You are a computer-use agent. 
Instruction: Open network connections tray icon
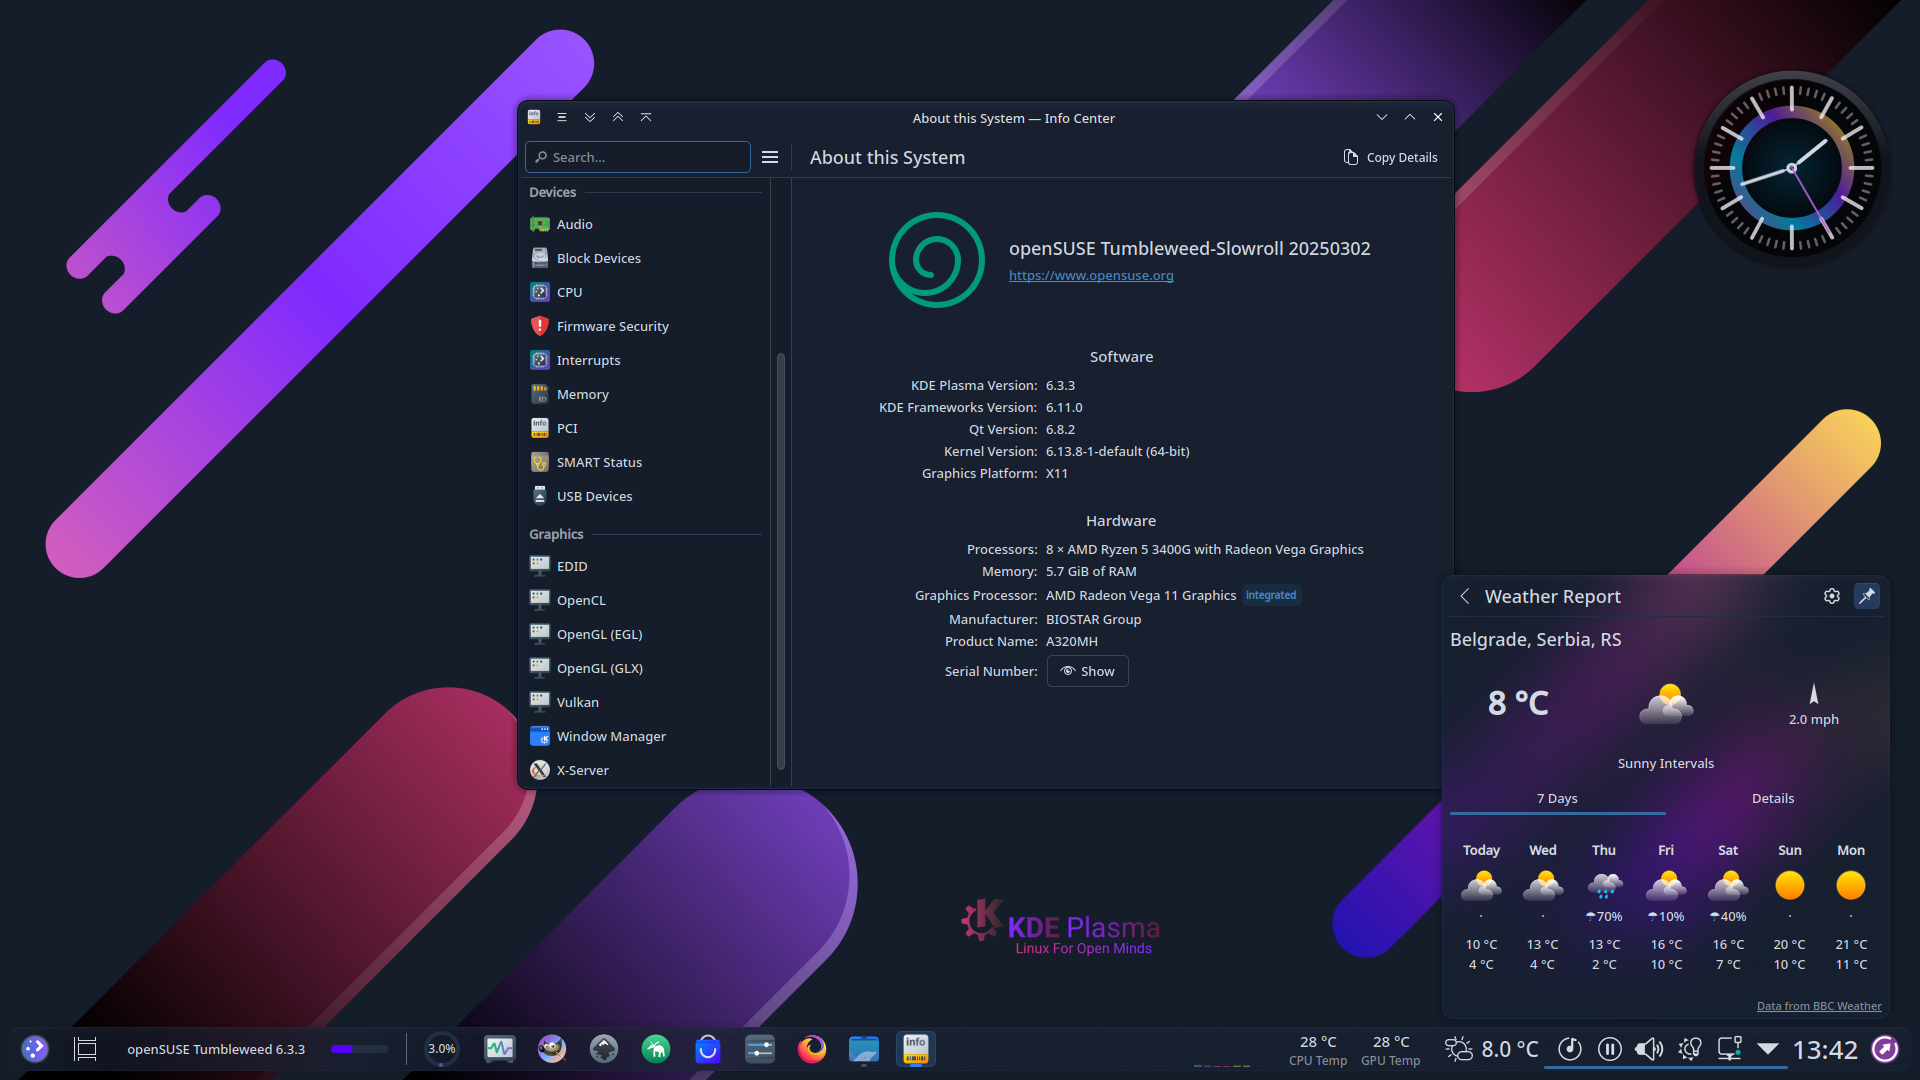(1730, 1049)
